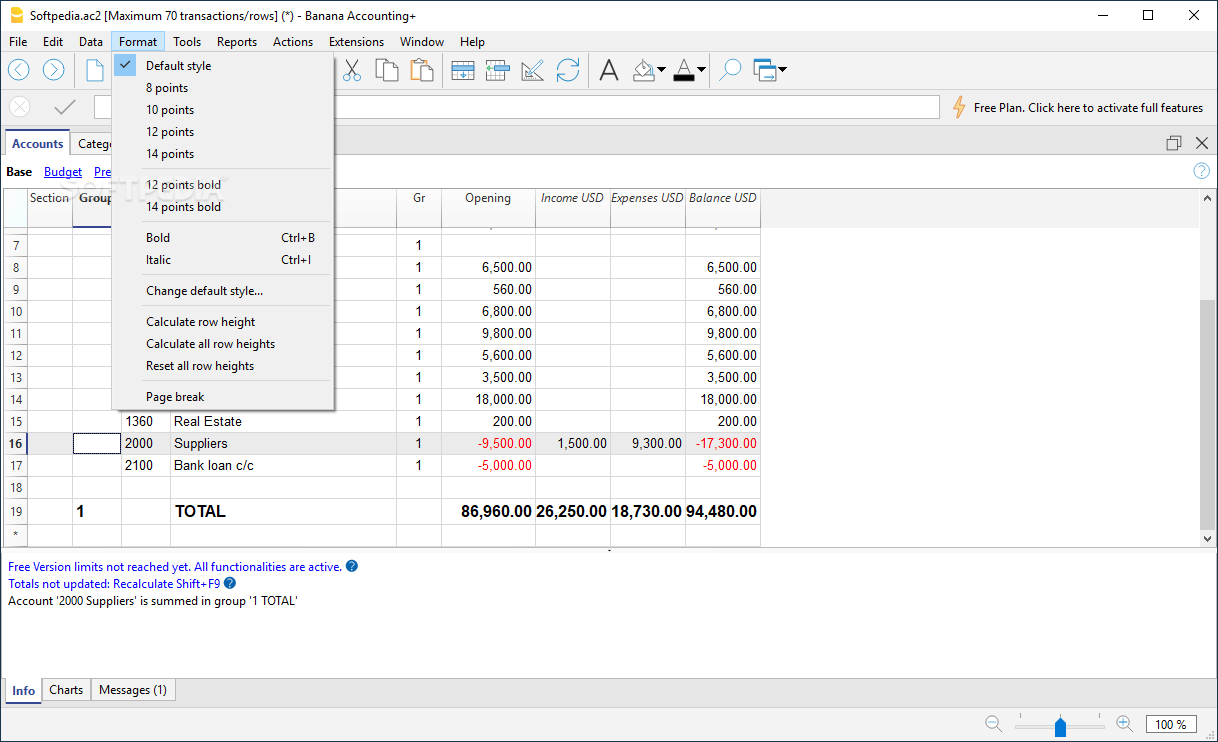Click the columns setup table icon
This screenshot has height=742, width=1218.
tap(497, 70)
